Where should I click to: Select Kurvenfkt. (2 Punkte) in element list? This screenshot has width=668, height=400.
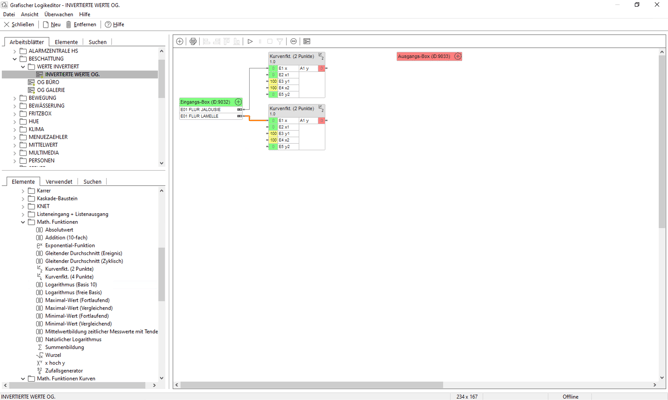[69, 269]
